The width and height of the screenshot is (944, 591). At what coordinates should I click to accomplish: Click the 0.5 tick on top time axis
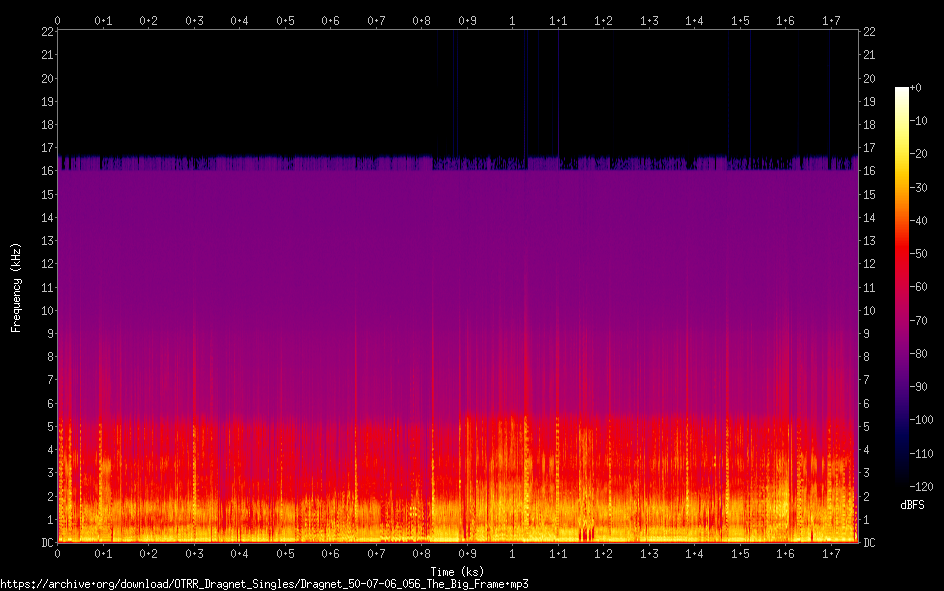(285, 20)
